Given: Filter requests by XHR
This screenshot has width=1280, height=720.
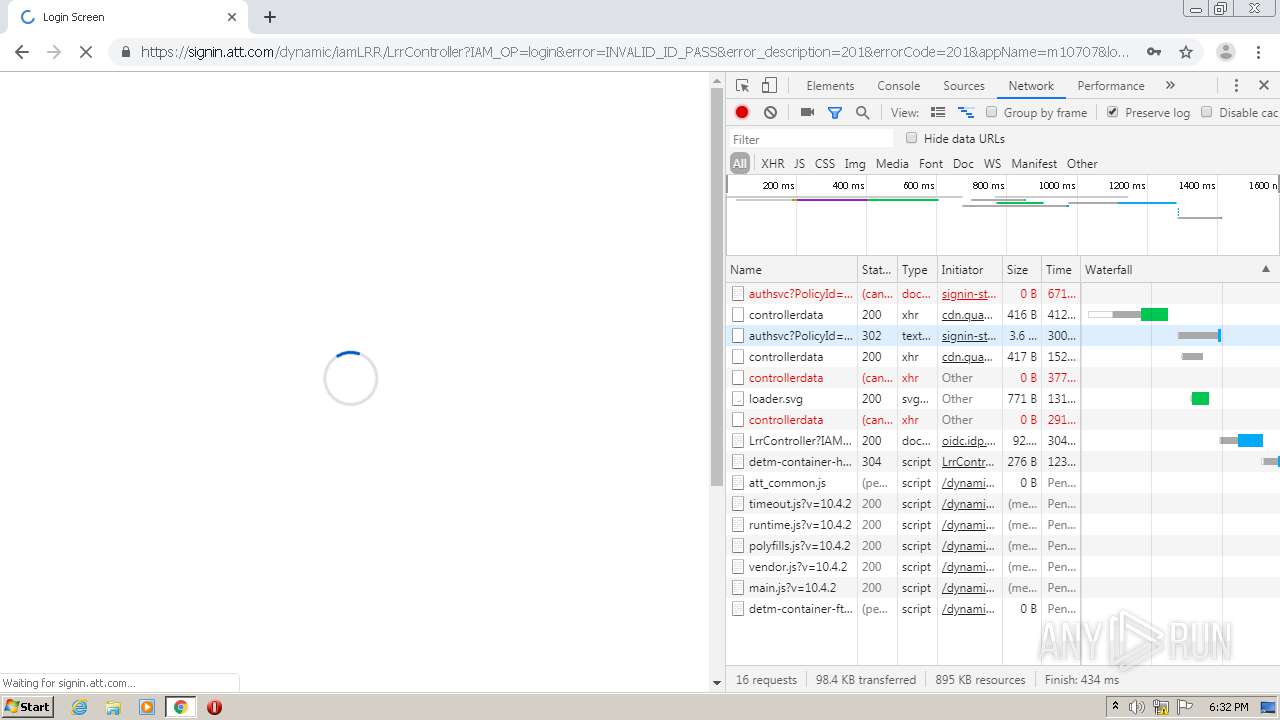Looking at the screenshot, I should [x=773, y=164].
